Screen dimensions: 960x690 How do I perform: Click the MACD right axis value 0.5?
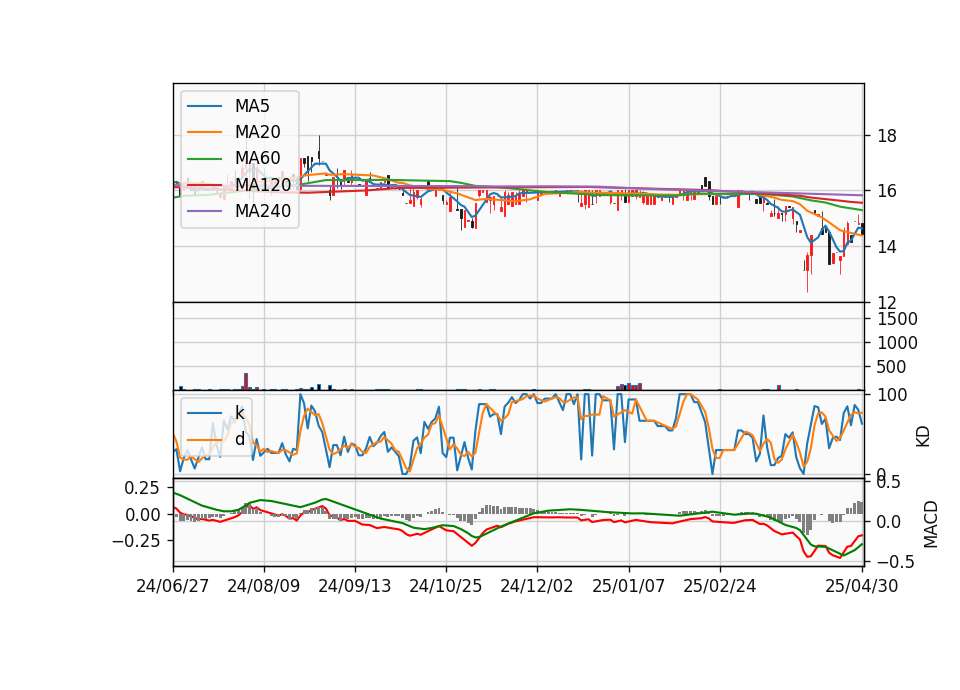point(890,482)
